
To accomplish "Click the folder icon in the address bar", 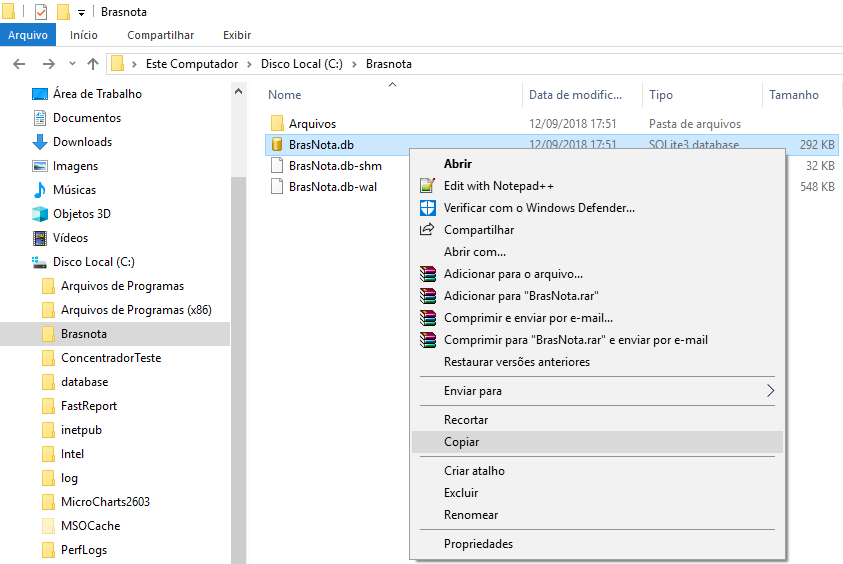I will tap(117, 64).
